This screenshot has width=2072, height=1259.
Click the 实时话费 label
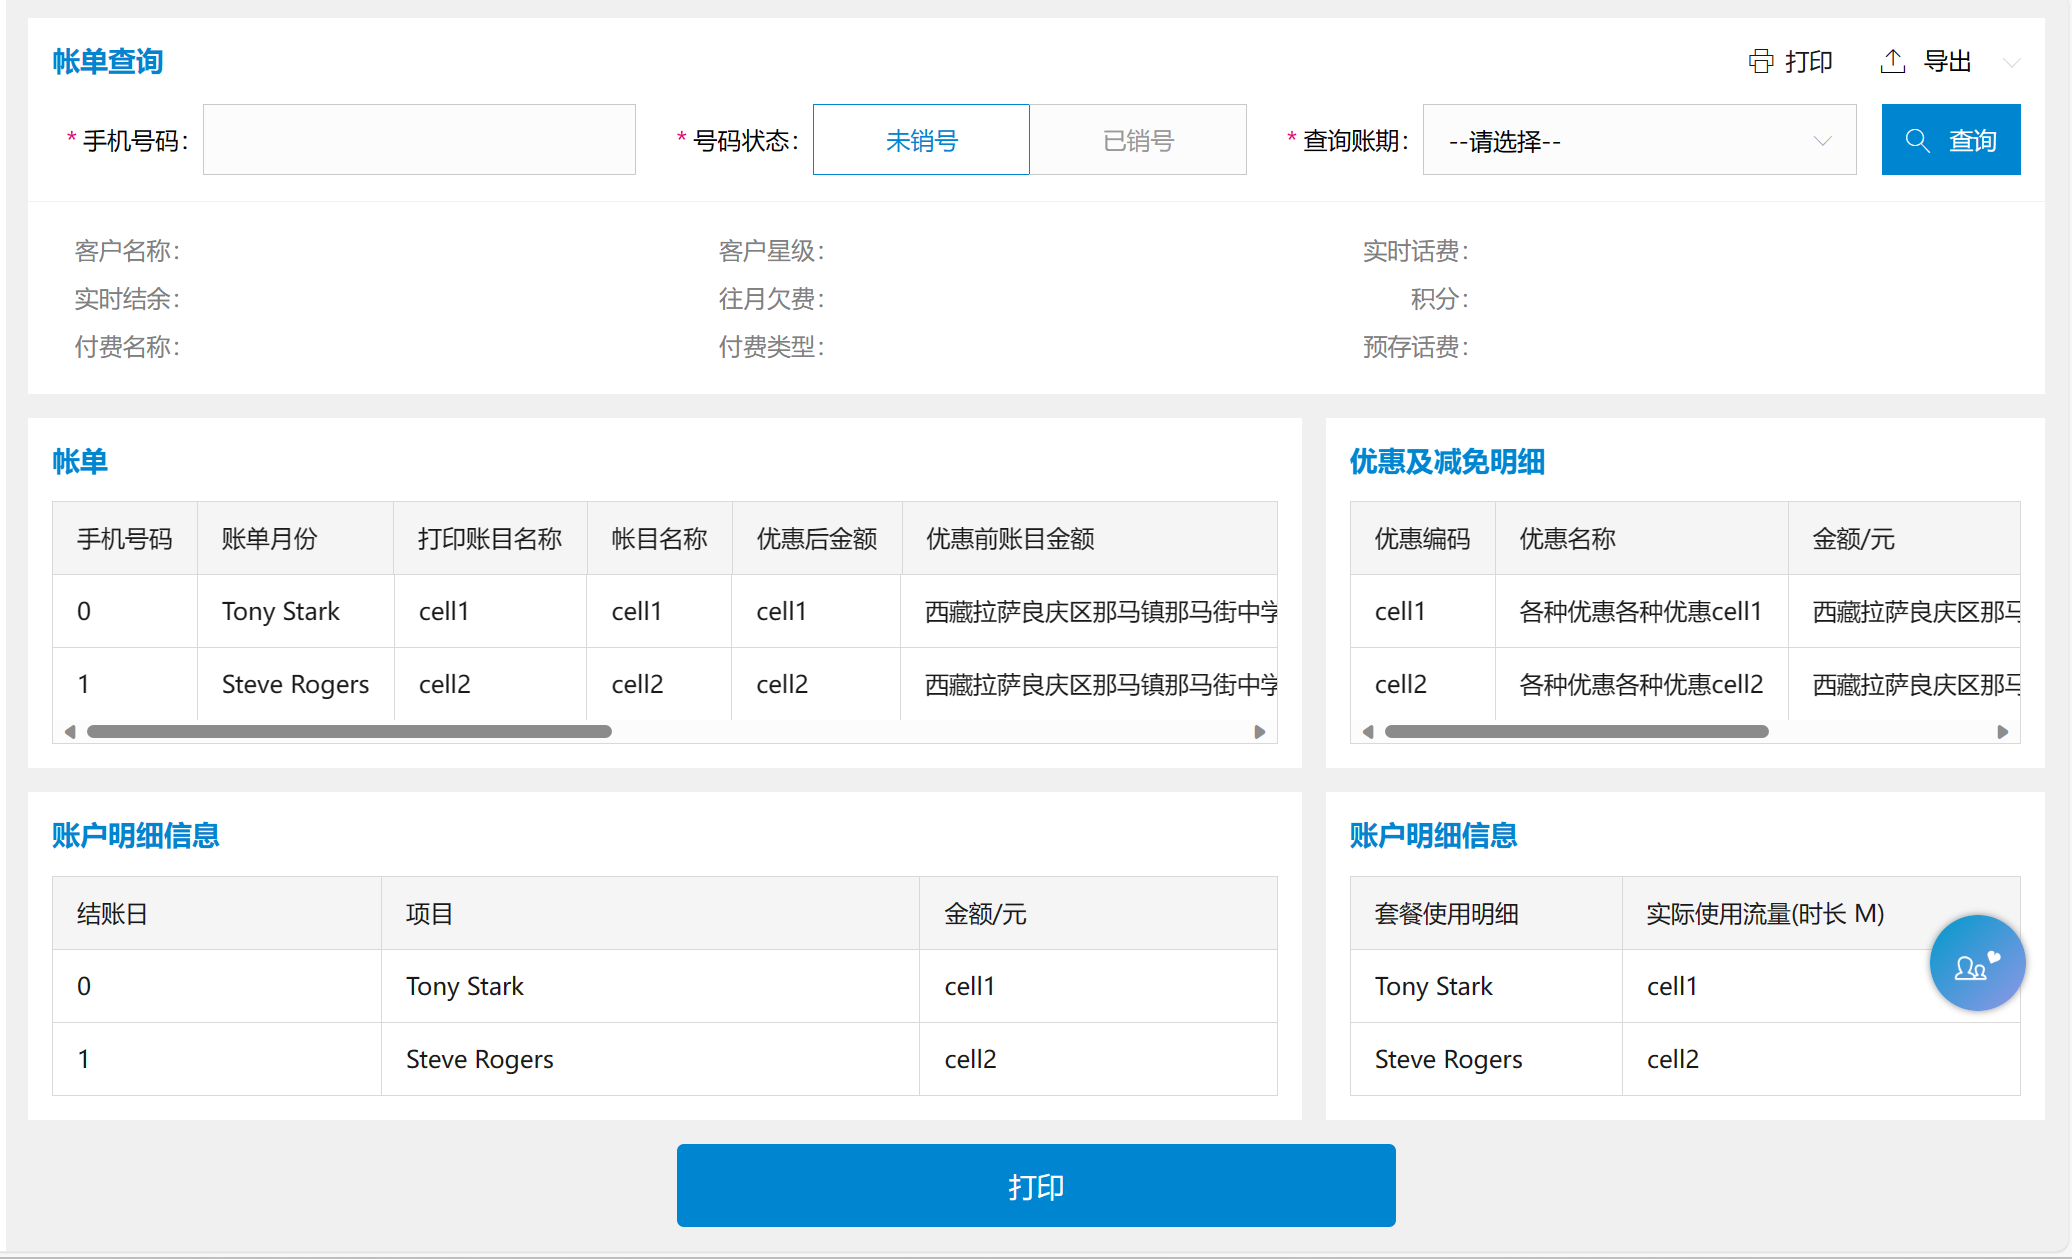click(1416, 251)
